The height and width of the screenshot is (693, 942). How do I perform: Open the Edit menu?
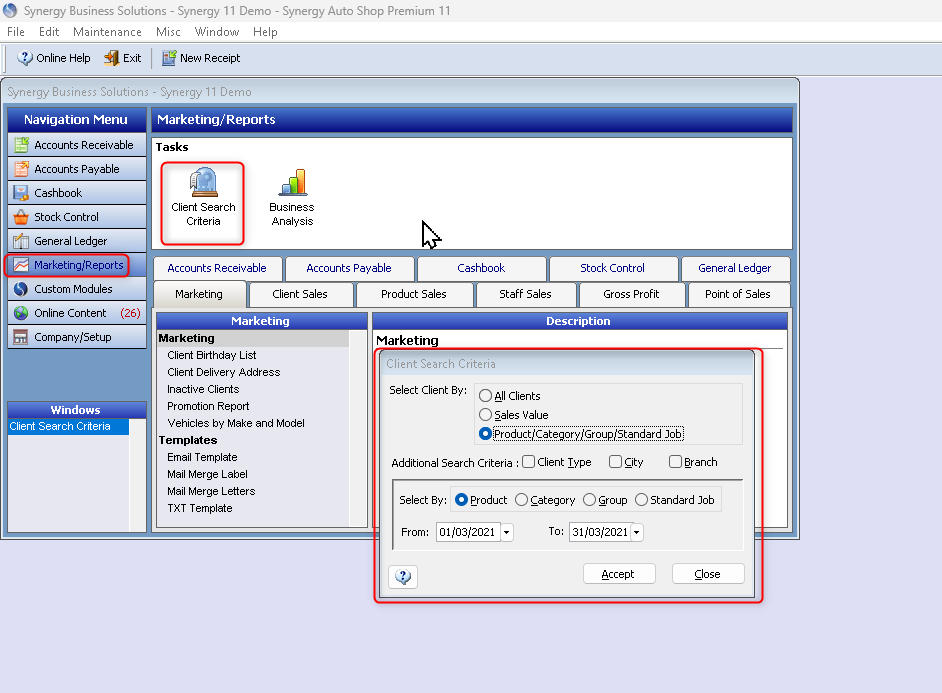pyautogui.click(x=49, y=32)
